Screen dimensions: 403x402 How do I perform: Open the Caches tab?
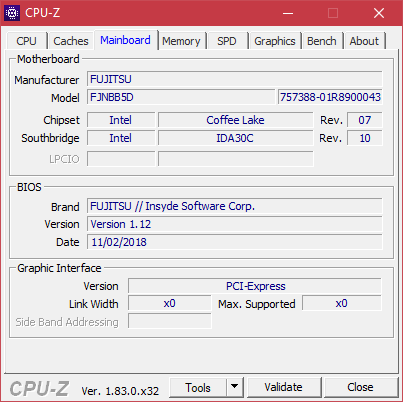71,41
